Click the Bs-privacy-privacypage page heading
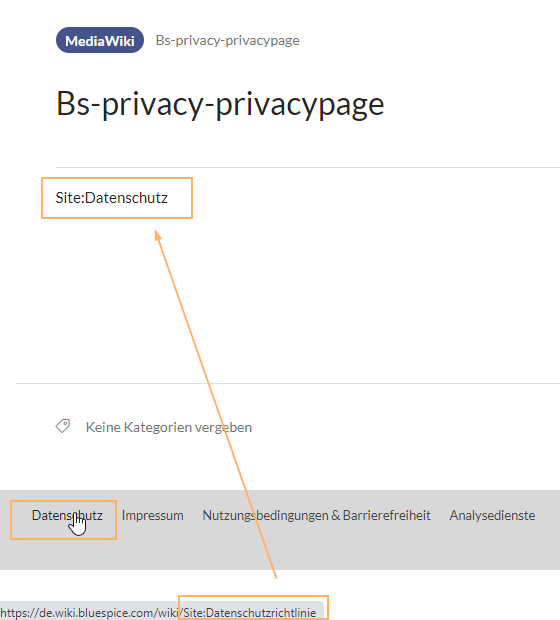 point(220,104)
